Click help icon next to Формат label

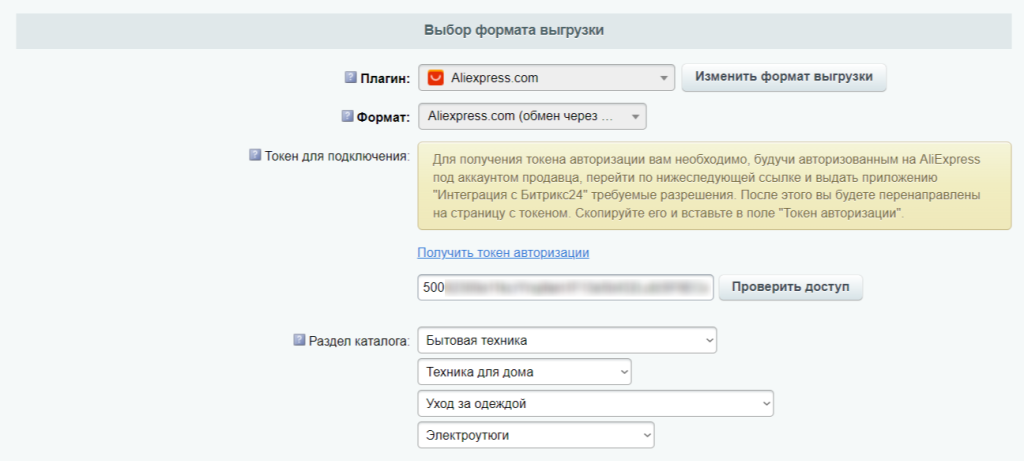[x=347, y=117]
